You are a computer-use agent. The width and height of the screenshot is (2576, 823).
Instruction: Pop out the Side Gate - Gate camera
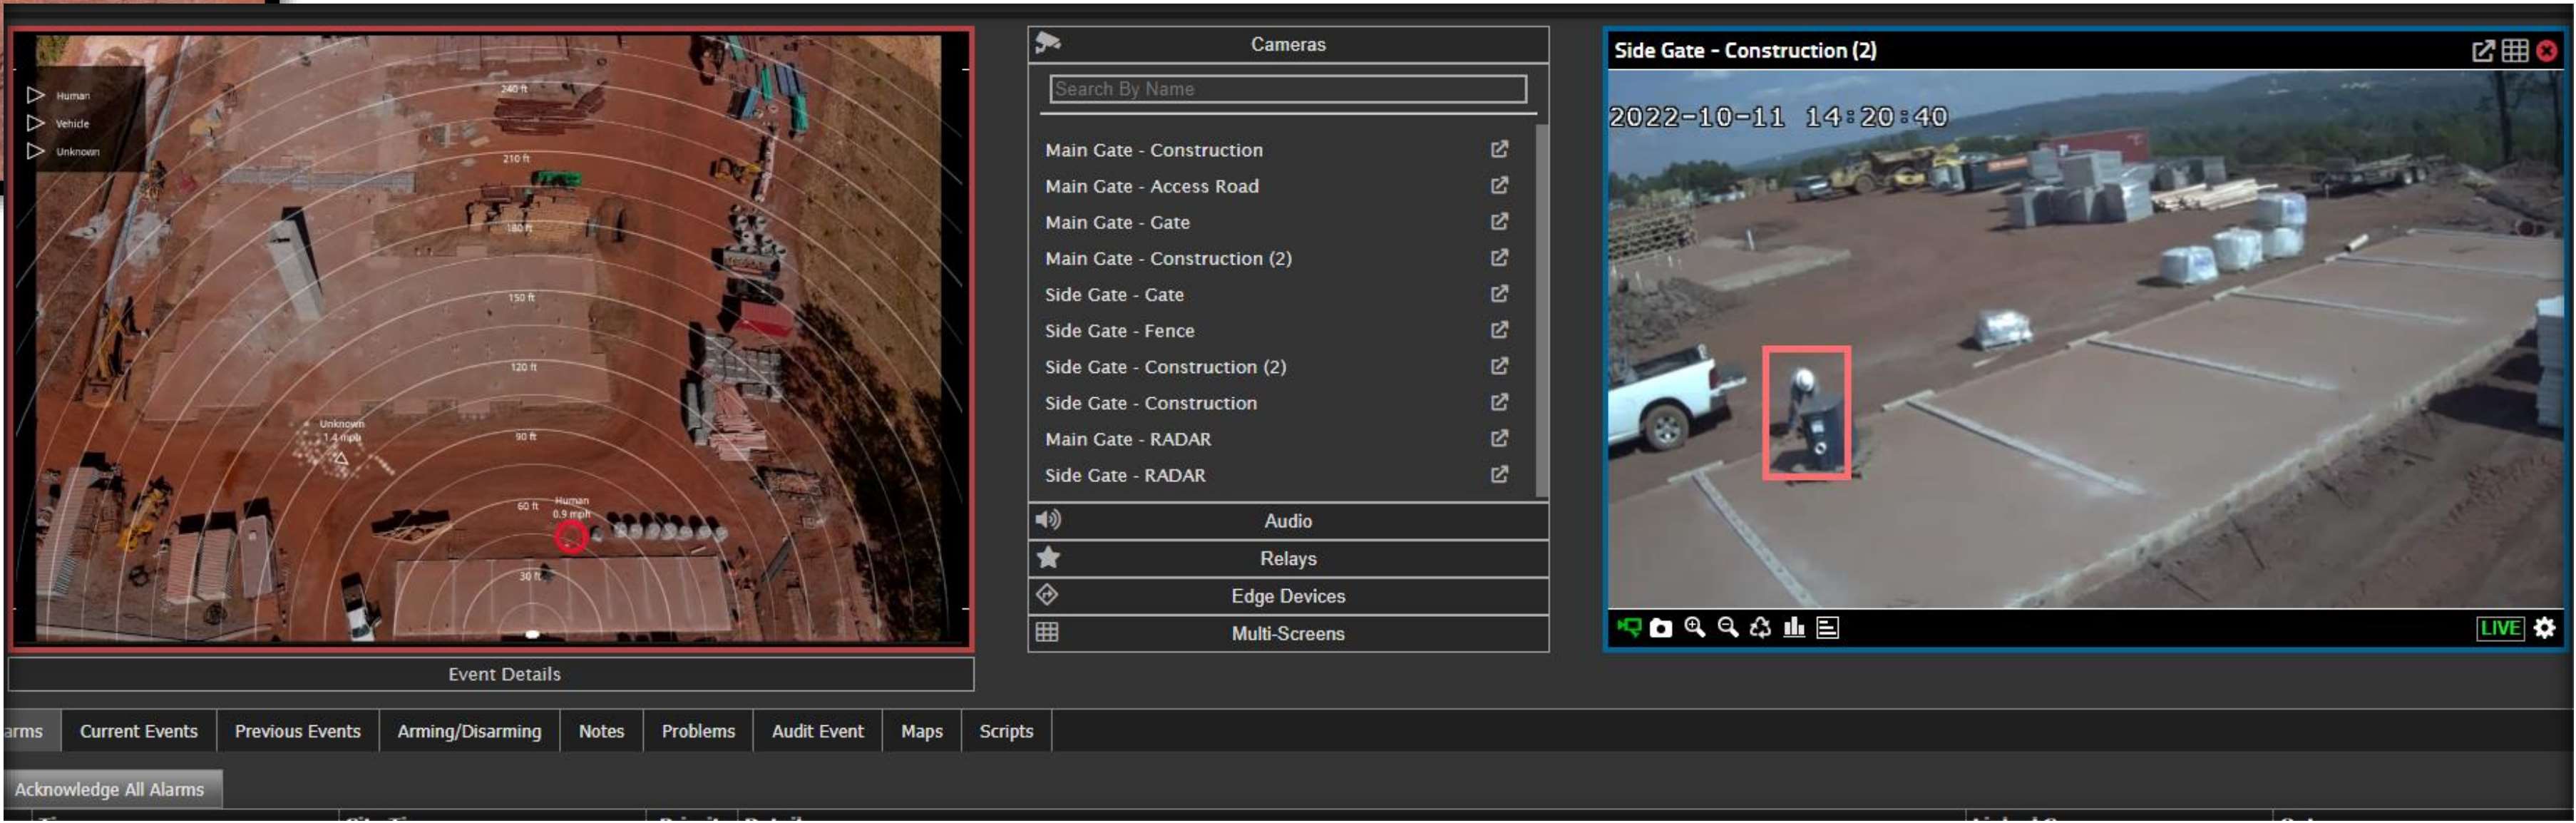(x=1500, y=294)
